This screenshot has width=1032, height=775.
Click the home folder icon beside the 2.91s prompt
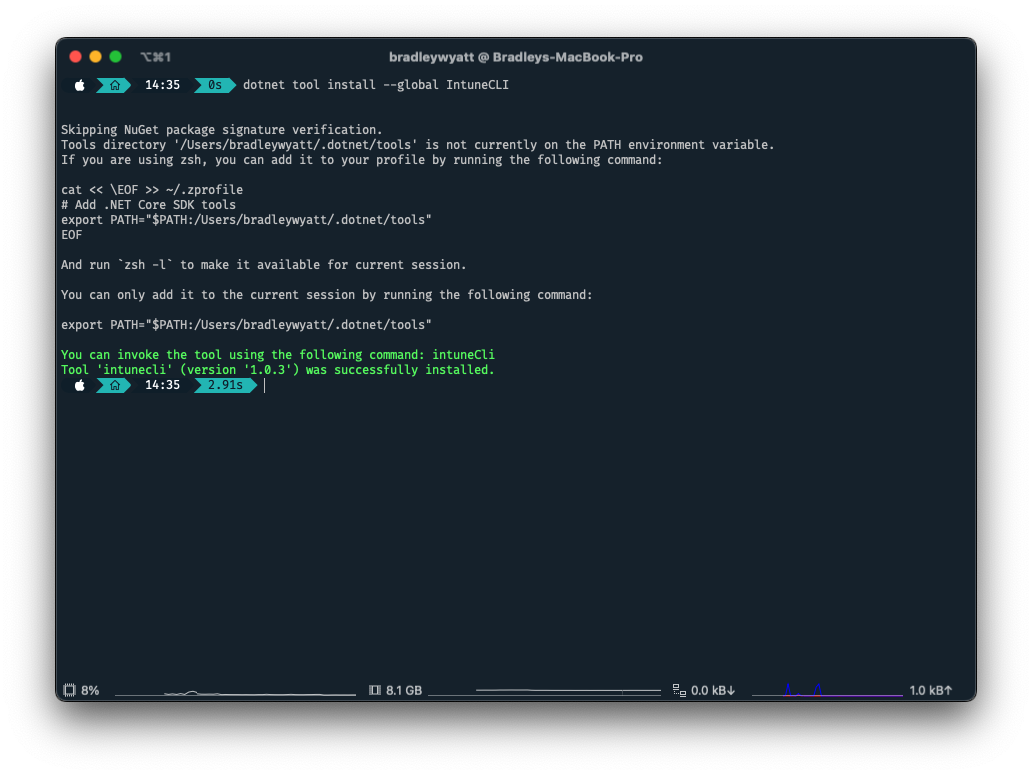[115, 385]
